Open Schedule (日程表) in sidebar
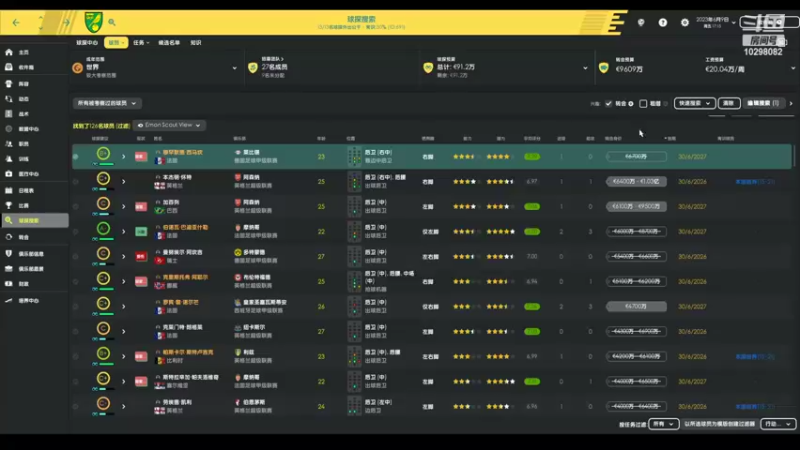The width and height of the screenshot is (800, 450). [x=34, y=190]
